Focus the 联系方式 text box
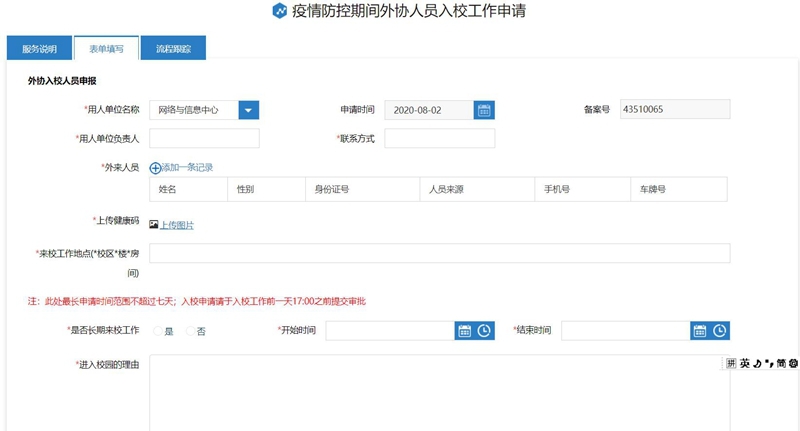The image size is (800, 431). (x=439, y=139)
